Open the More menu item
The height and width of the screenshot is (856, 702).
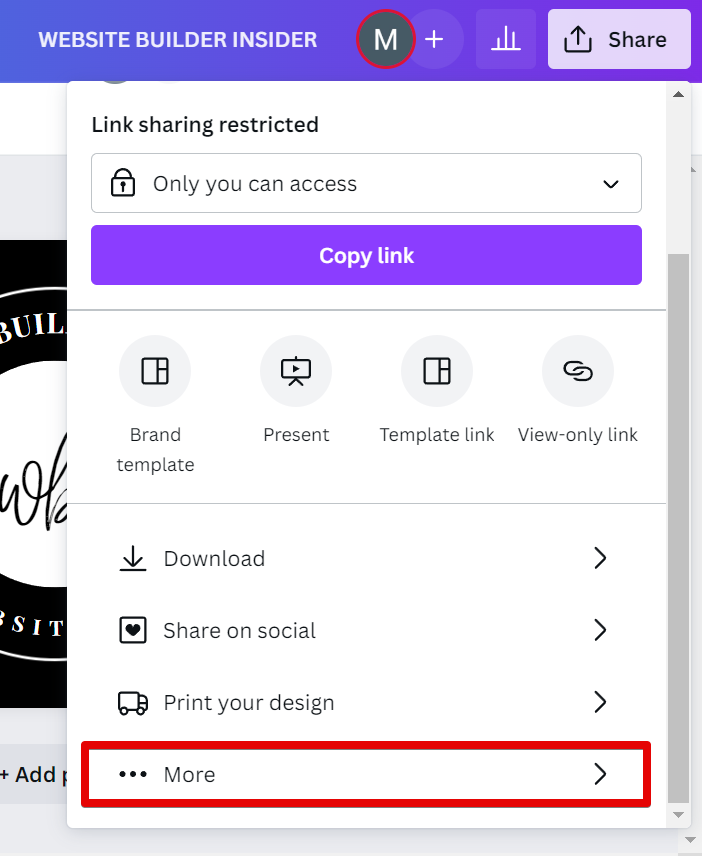pos(366,775)
